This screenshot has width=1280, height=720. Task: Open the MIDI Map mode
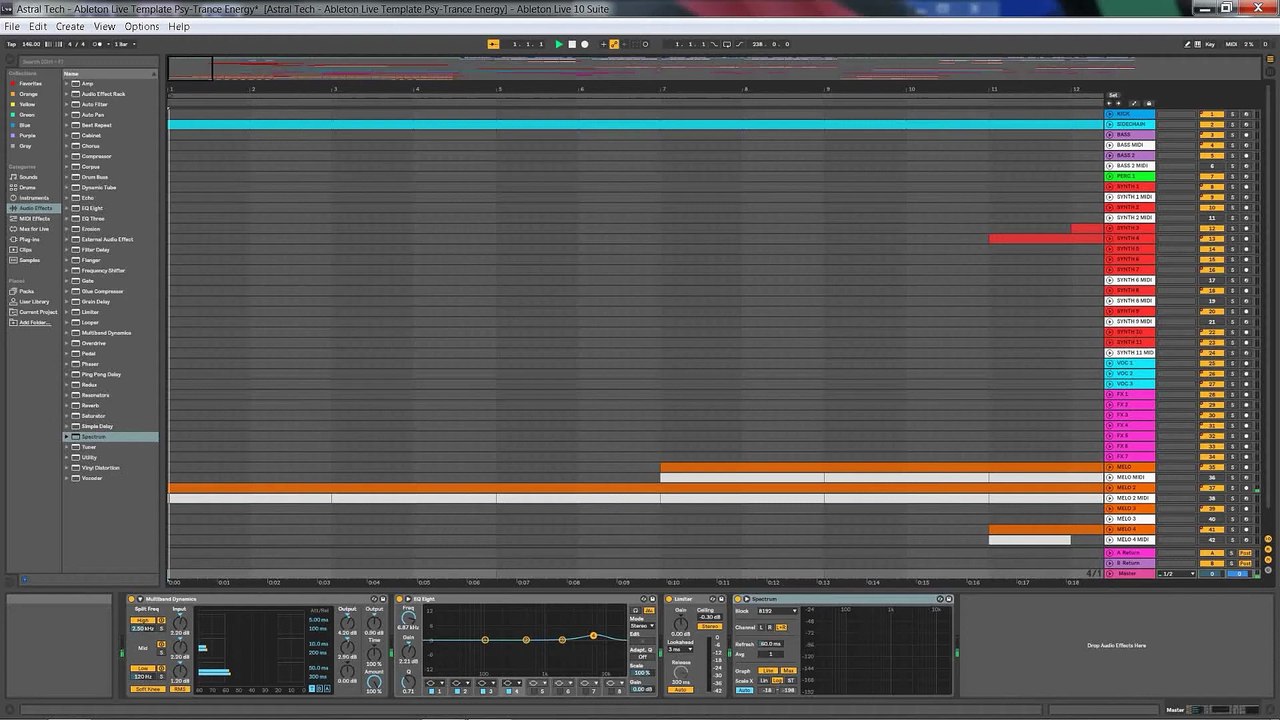tap(1231, 44)
